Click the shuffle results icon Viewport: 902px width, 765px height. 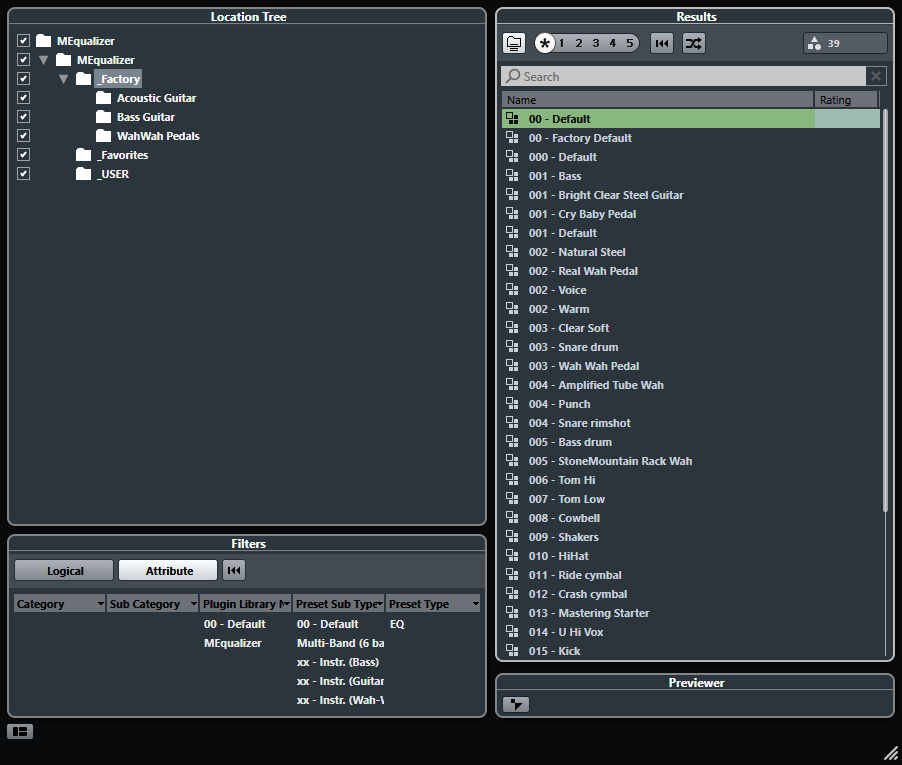pos(694,43)
